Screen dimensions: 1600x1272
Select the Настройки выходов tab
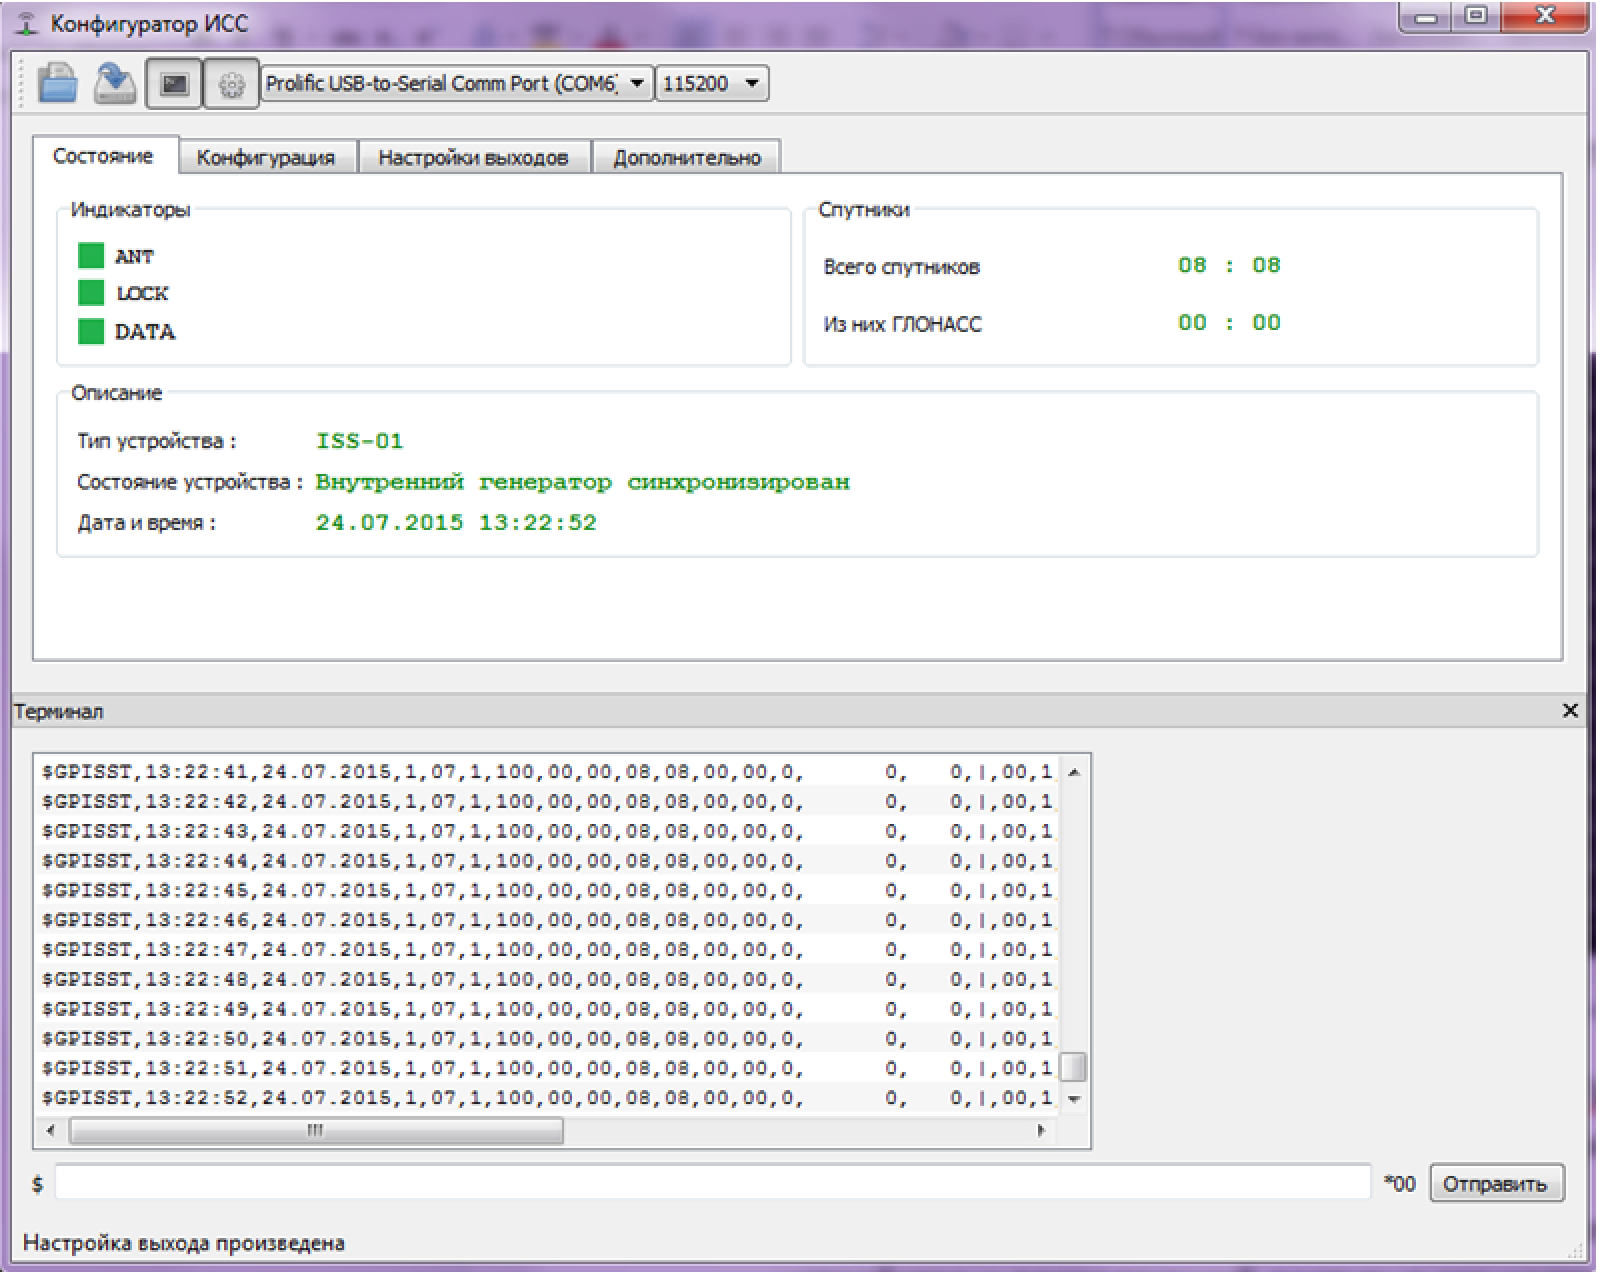pyautogui.click(x=473, y=157)
